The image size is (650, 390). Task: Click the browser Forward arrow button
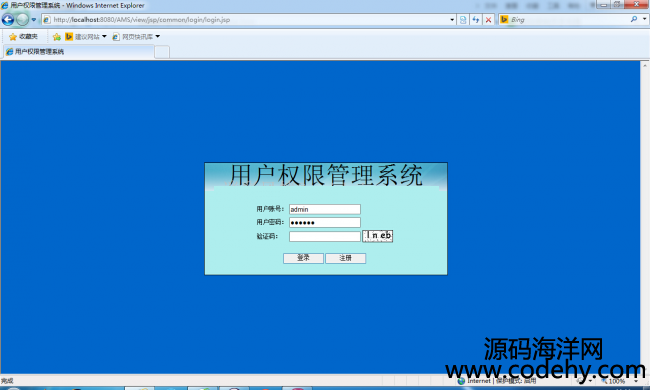tap(22, 19)
